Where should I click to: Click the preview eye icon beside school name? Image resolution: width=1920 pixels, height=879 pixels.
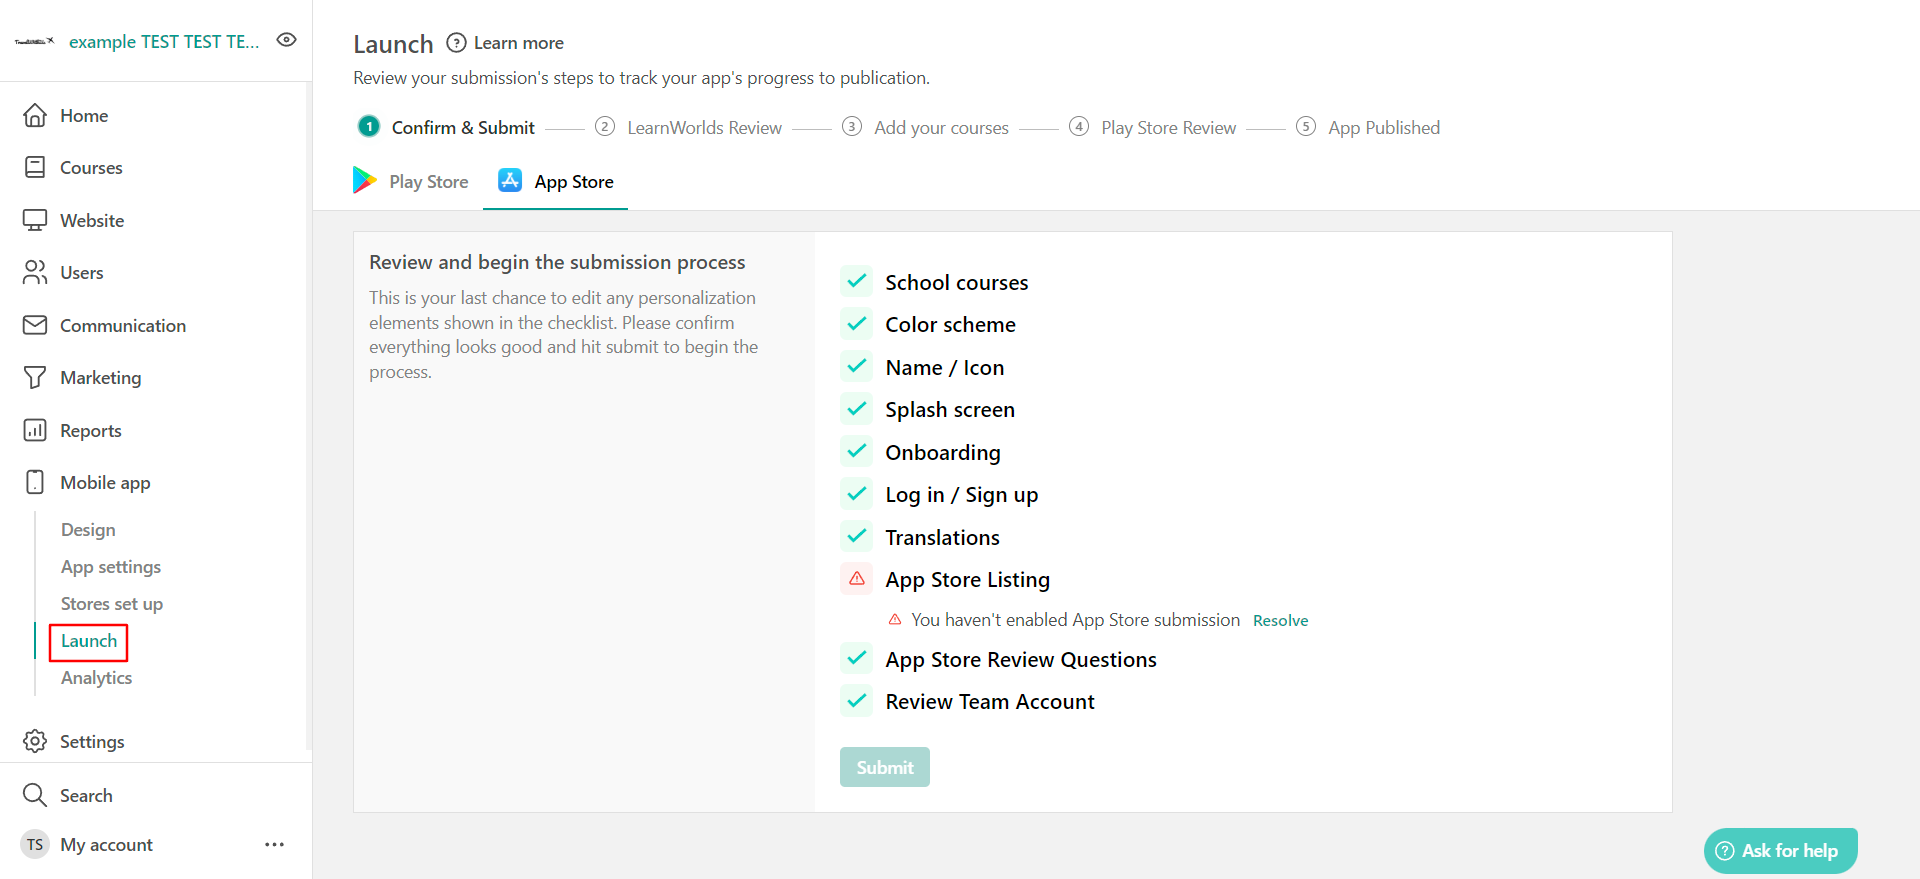pyautogui.click(x=287, y=40)
